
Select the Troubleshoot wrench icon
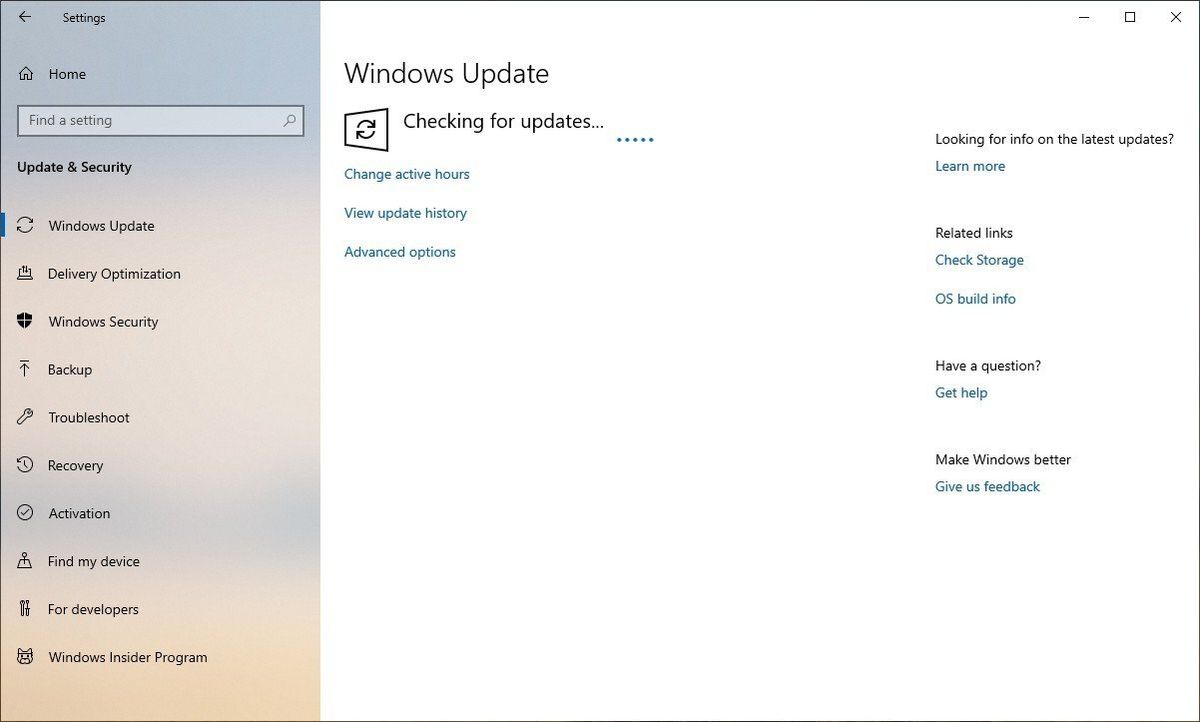(25, 417)
